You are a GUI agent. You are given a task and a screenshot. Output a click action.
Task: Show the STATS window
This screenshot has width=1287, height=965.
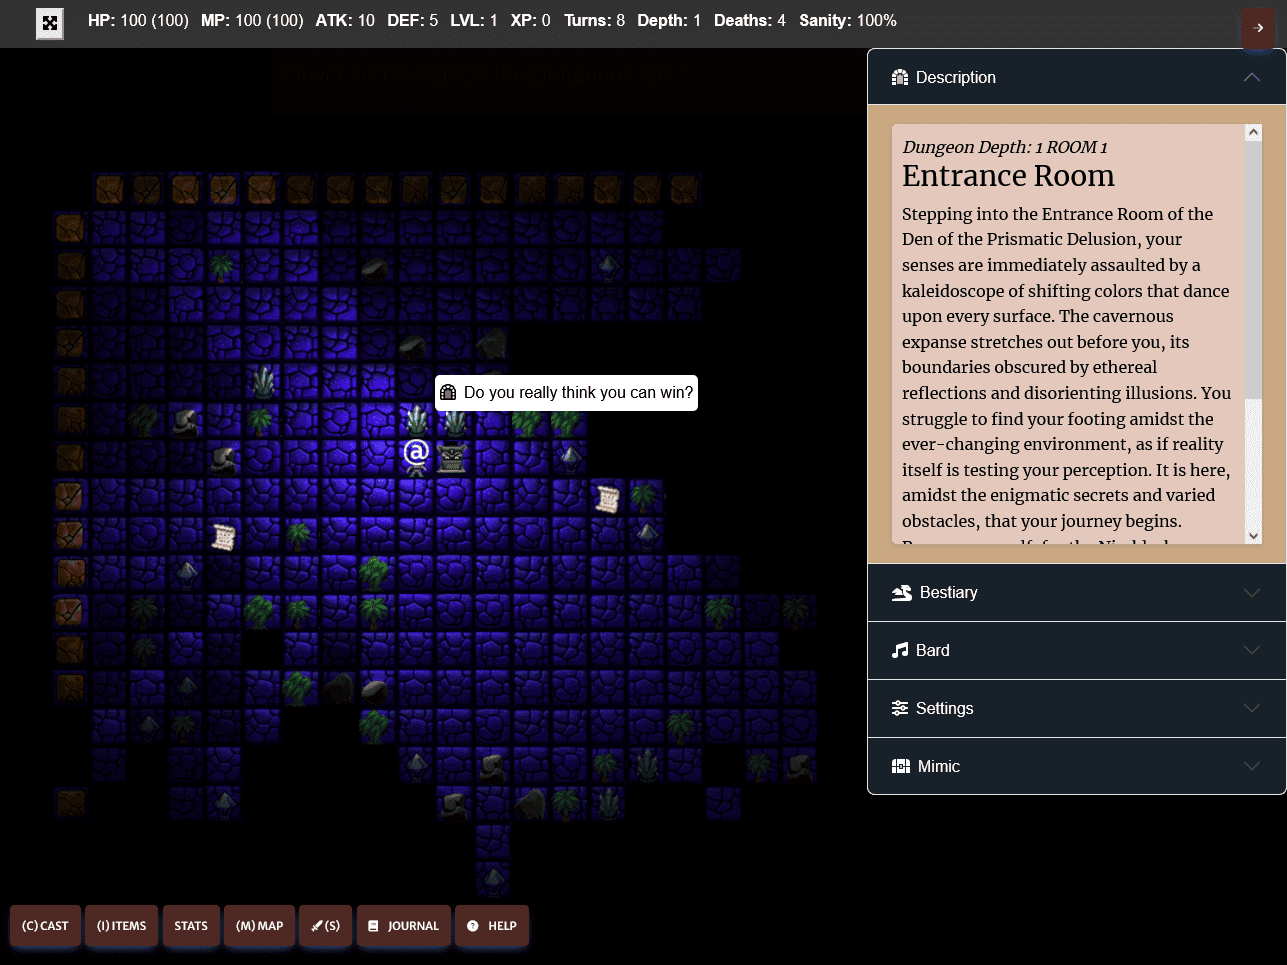(x=191, y=926)
